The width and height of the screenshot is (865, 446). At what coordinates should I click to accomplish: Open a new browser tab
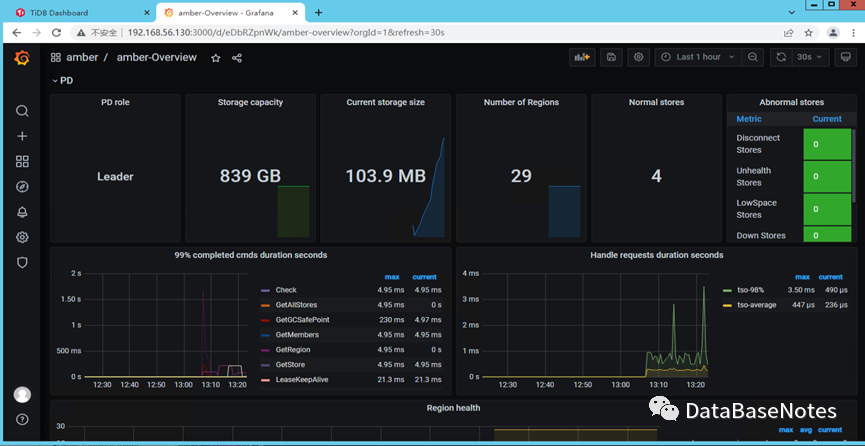click(318, 13)
